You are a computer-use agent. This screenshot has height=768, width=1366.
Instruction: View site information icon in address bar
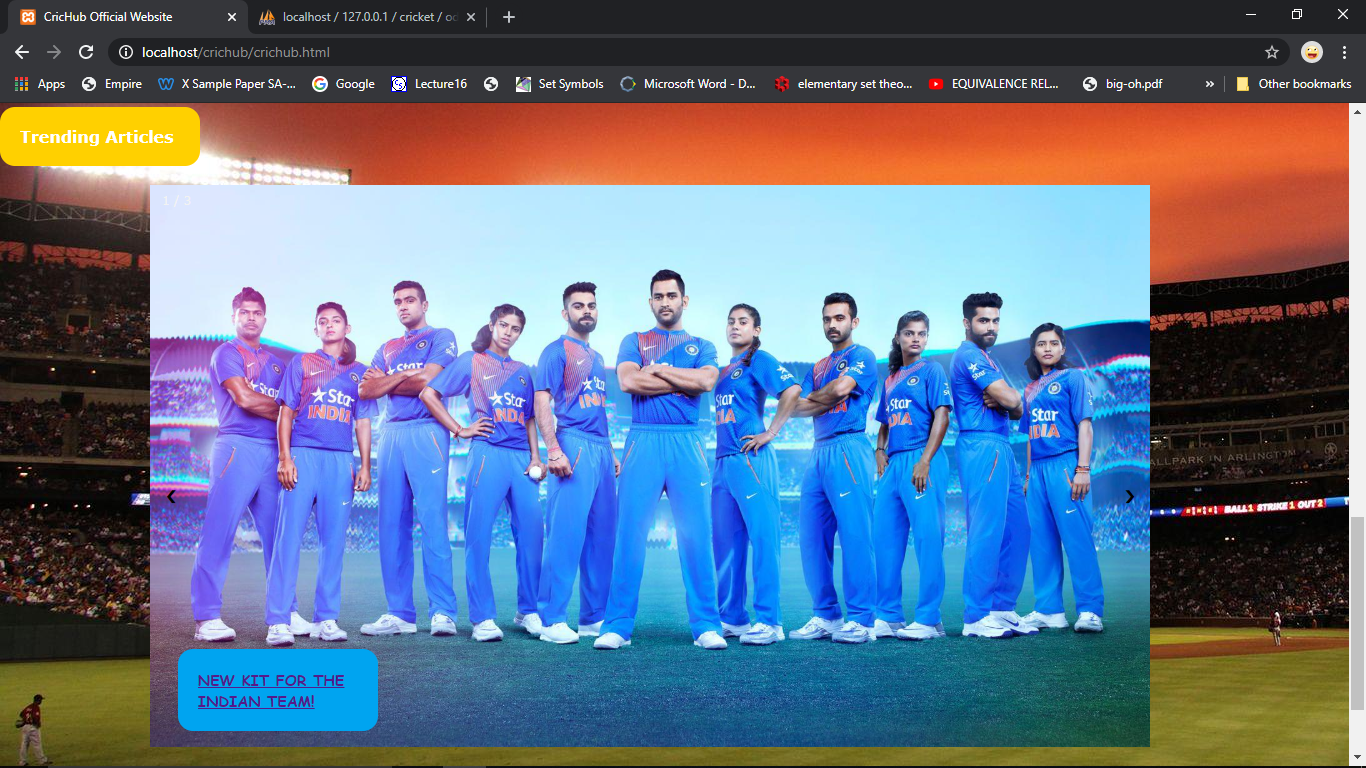126,52
